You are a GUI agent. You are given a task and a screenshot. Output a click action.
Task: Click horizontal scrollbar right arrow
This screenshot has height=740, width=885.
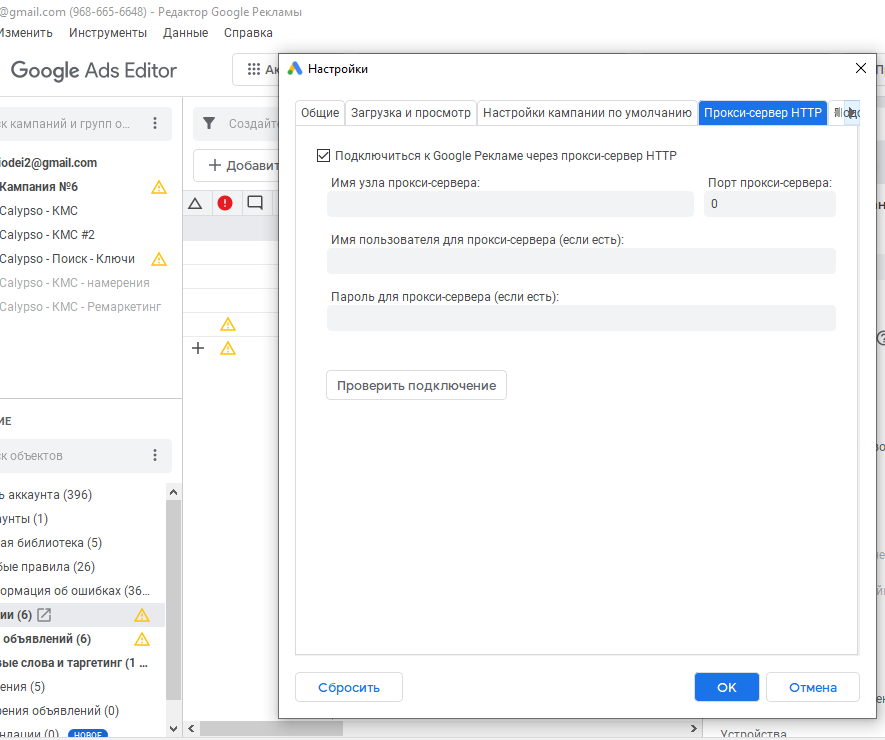tap(694, 729)
